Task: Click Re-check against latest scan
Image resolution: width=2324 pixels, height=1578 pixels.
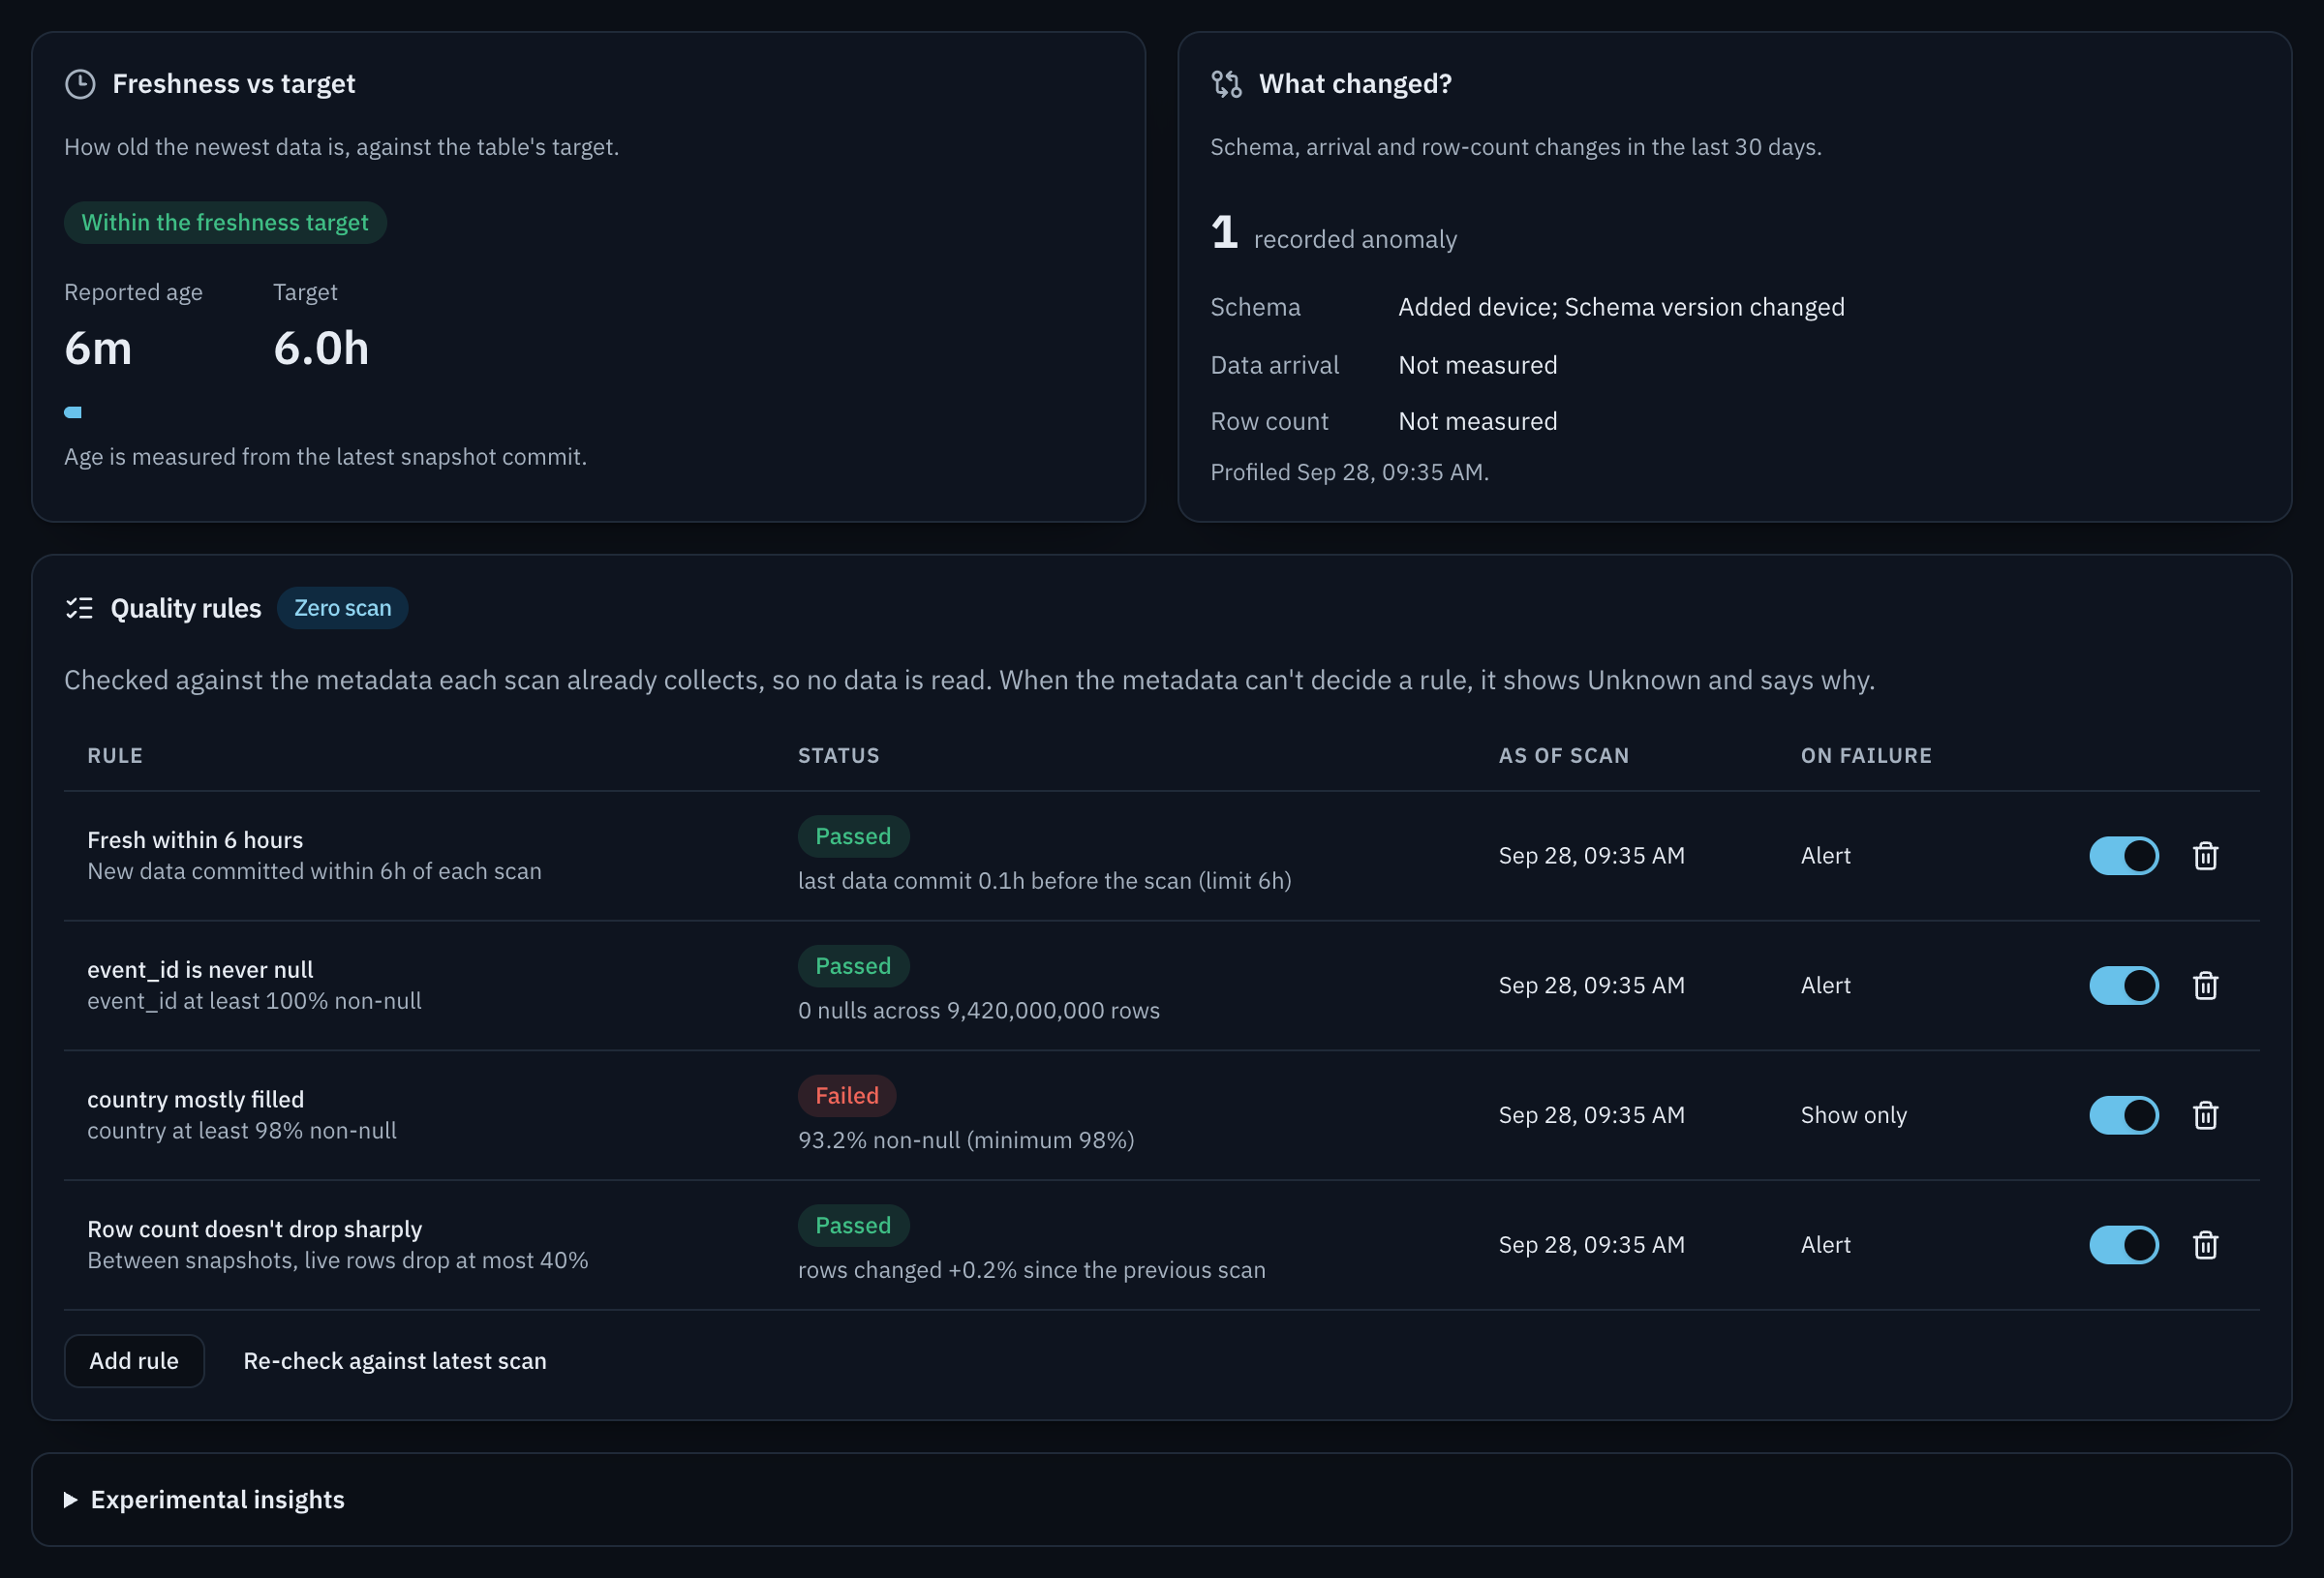Action: [x=395, y=1361]
